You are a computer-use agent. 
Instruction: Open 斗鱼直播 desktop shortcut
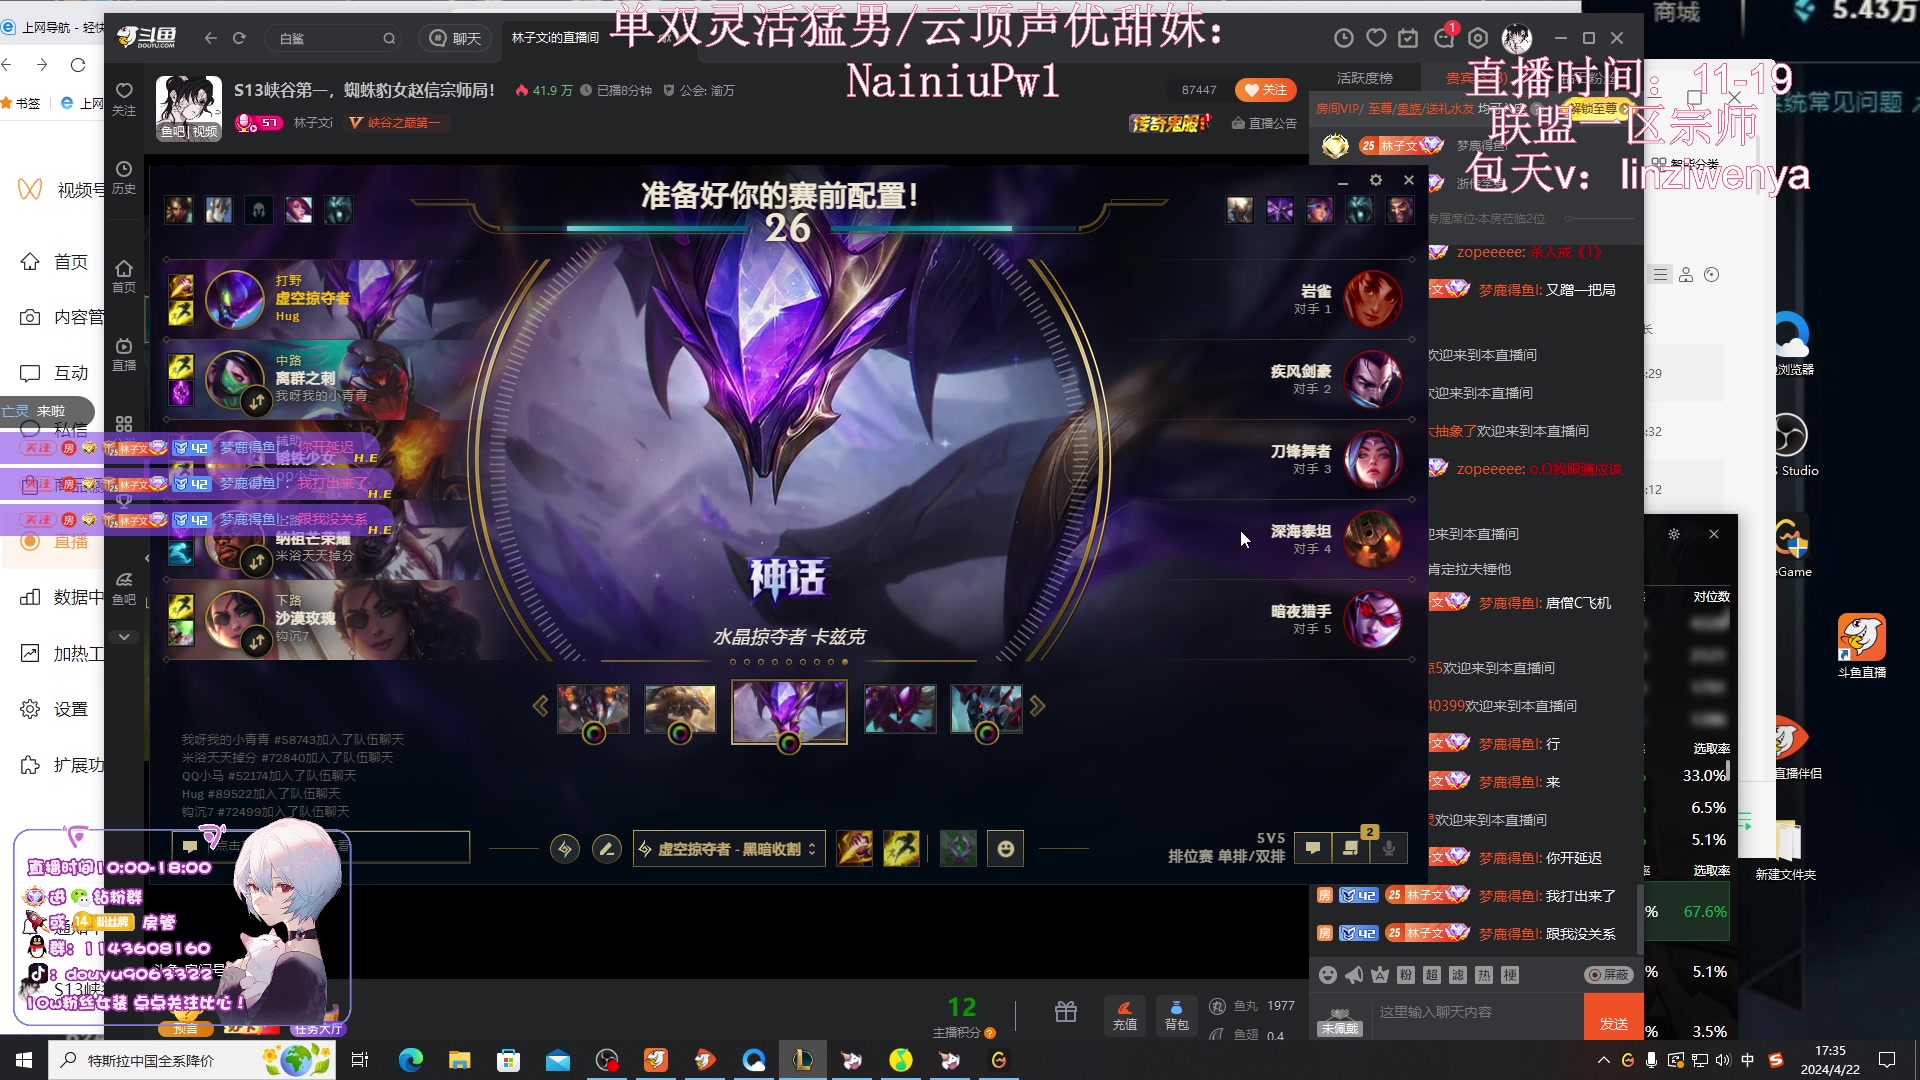(x=1862, y=646)
